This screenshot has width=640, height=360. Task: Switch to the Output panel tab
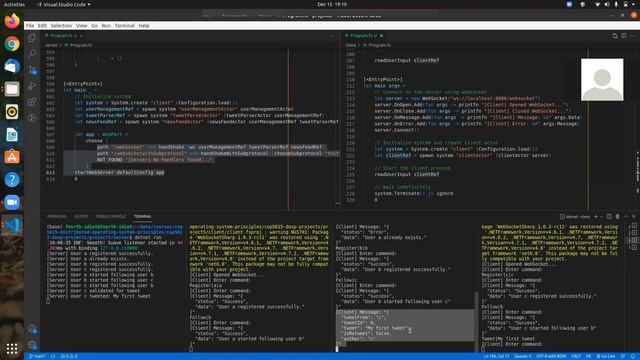[81, 217]
